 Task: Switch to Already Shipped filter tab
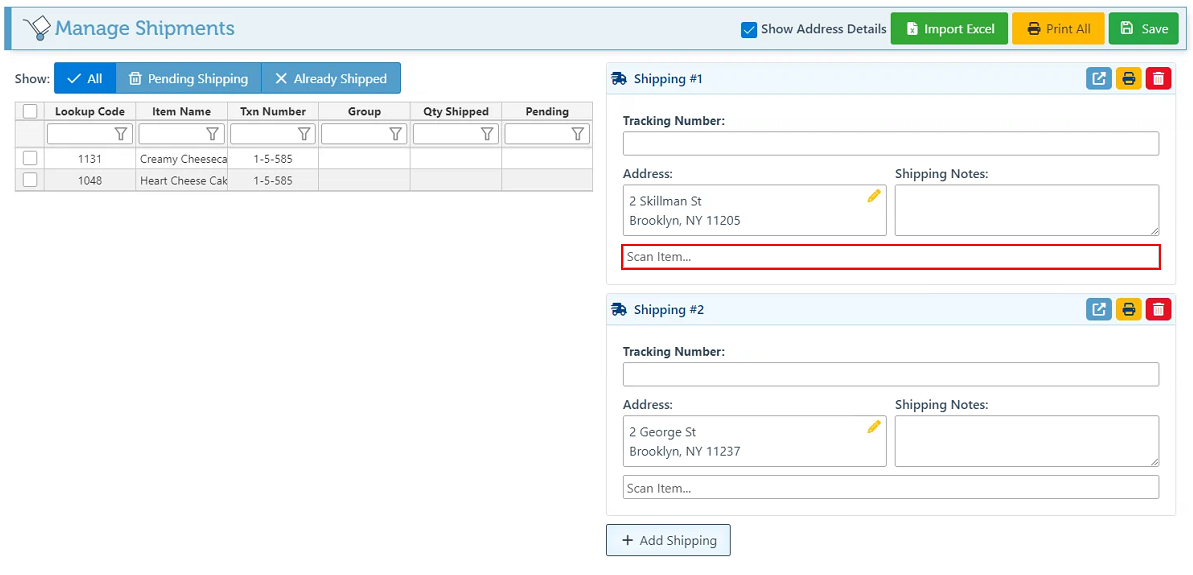click(331, 79)
